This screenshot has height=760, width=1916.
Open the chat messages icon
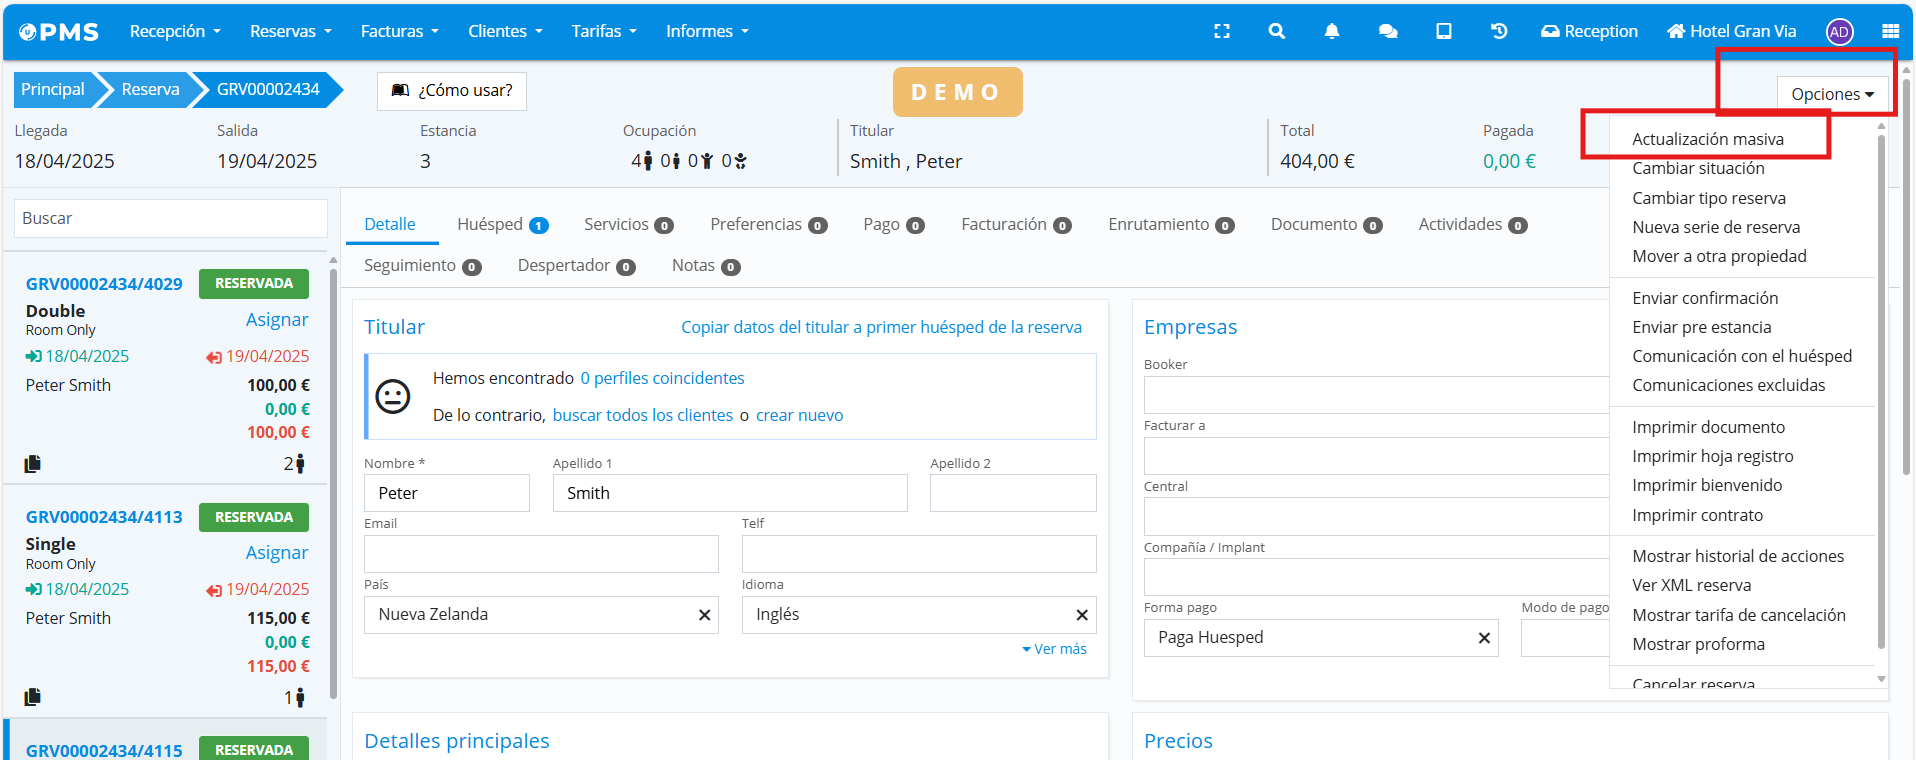tap(1387, 31)
